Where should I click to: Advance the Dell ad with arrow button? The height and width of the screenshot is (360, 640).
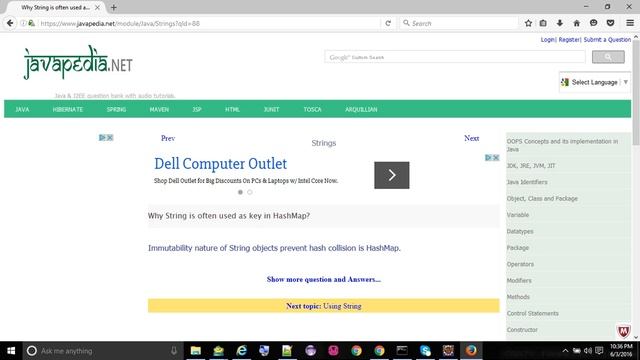pos(391,175)
